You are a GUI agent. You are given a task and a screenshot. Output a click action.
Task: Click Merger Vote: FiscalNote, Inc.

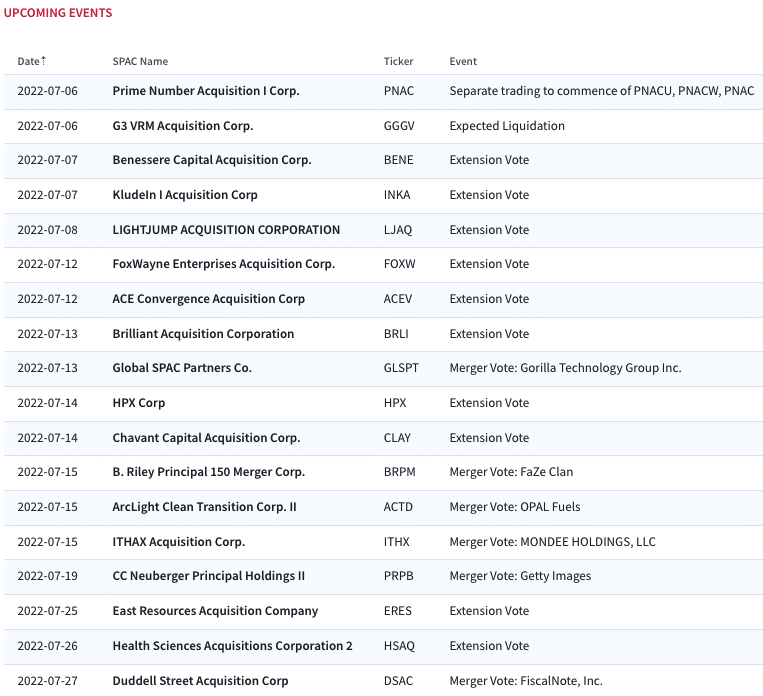526,681
